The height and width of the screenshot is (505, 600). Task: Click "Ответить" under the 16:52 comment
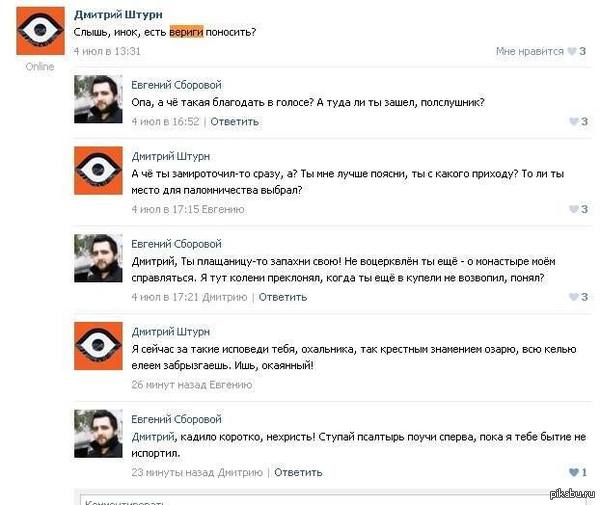[x=234, y=122]
